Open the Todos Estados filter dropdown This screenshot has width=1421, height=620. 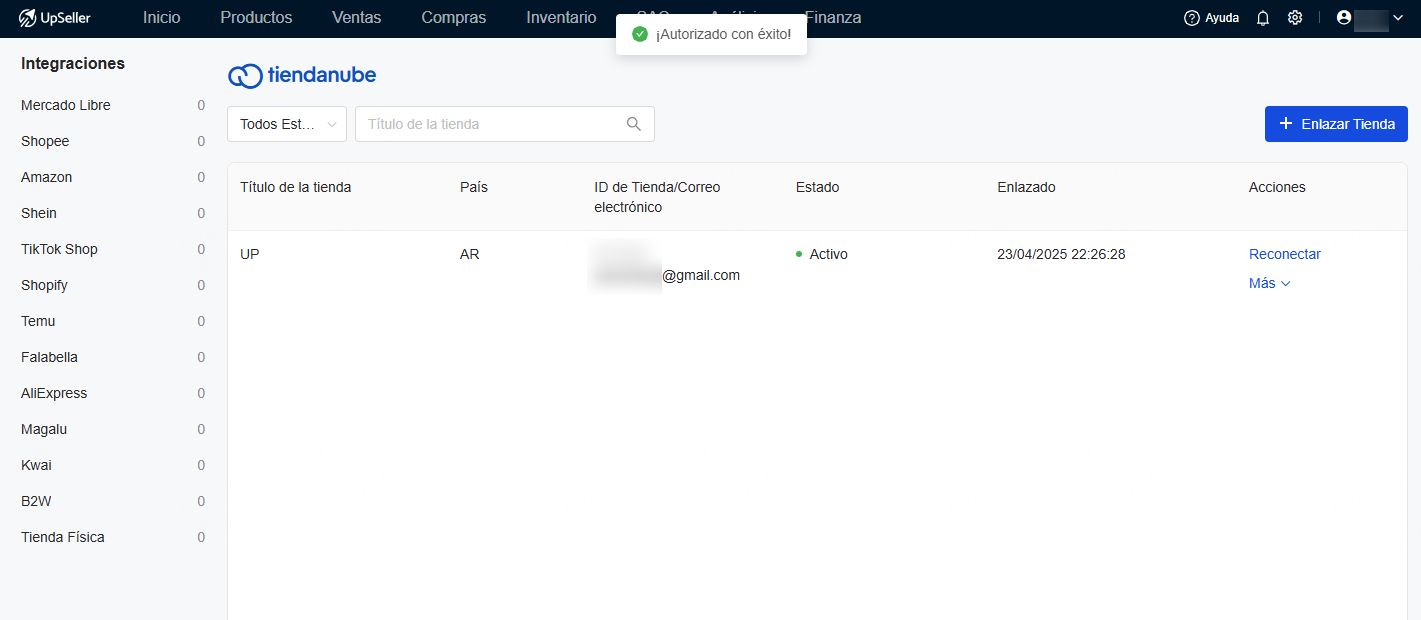pyautogui.click(x=287, y=124)
